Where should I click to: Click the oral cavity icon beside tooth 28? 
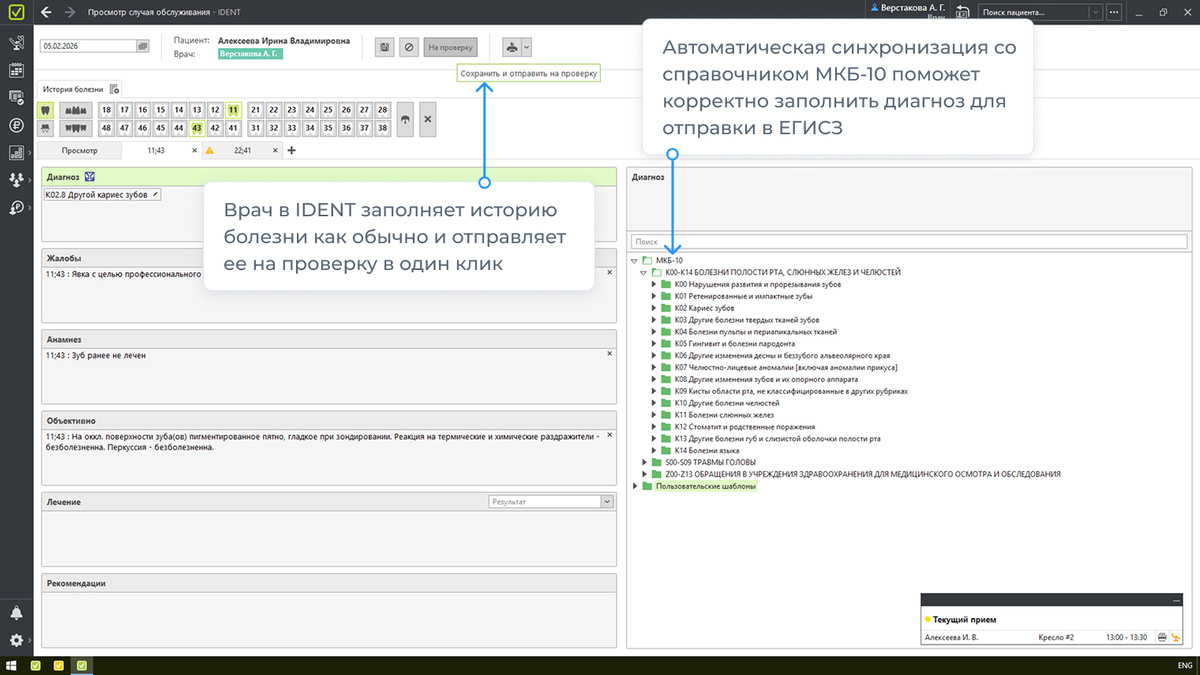coord(405,119)
